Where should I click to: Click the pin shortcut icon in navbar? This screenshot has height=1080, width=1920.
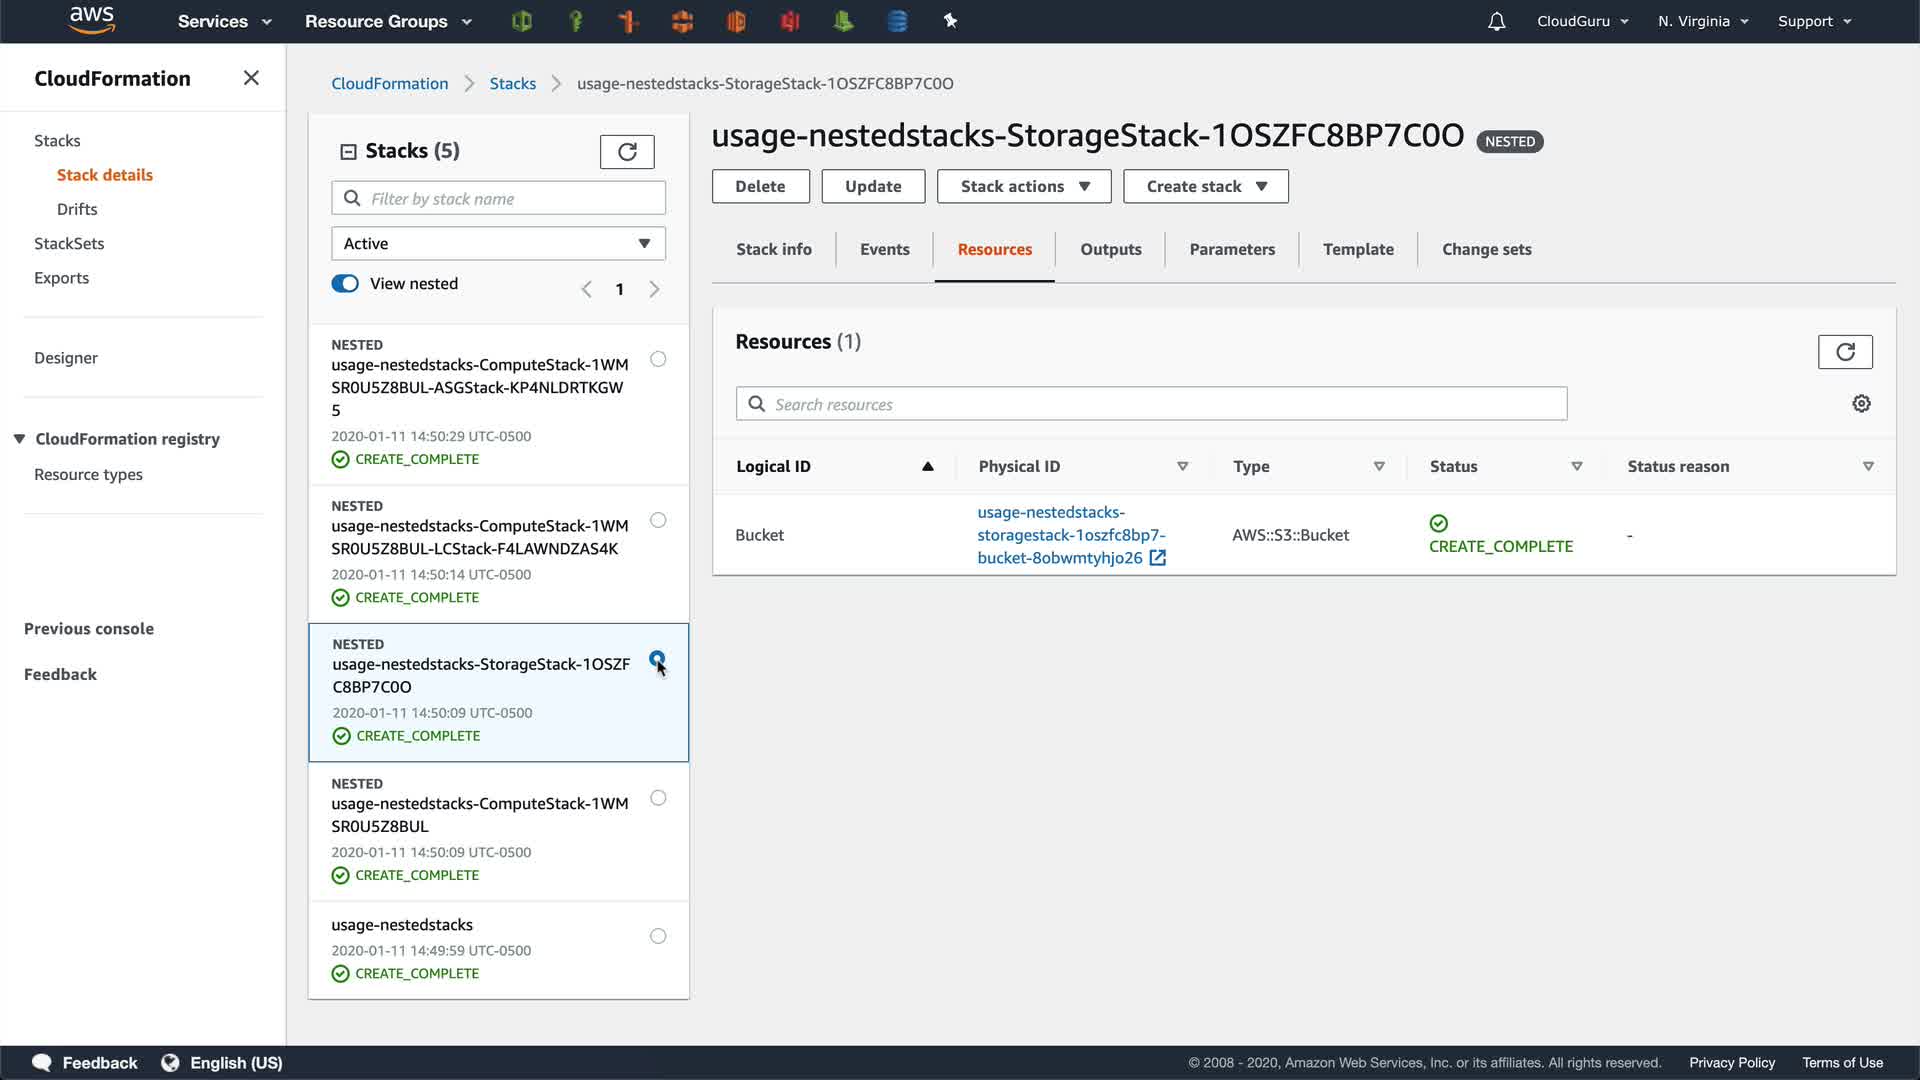[x=950, y=21]
